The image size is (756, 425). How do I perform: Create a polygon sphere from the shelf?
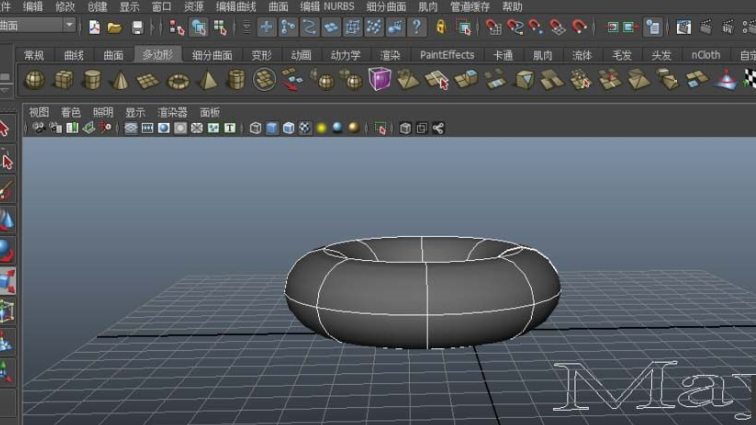34,80
